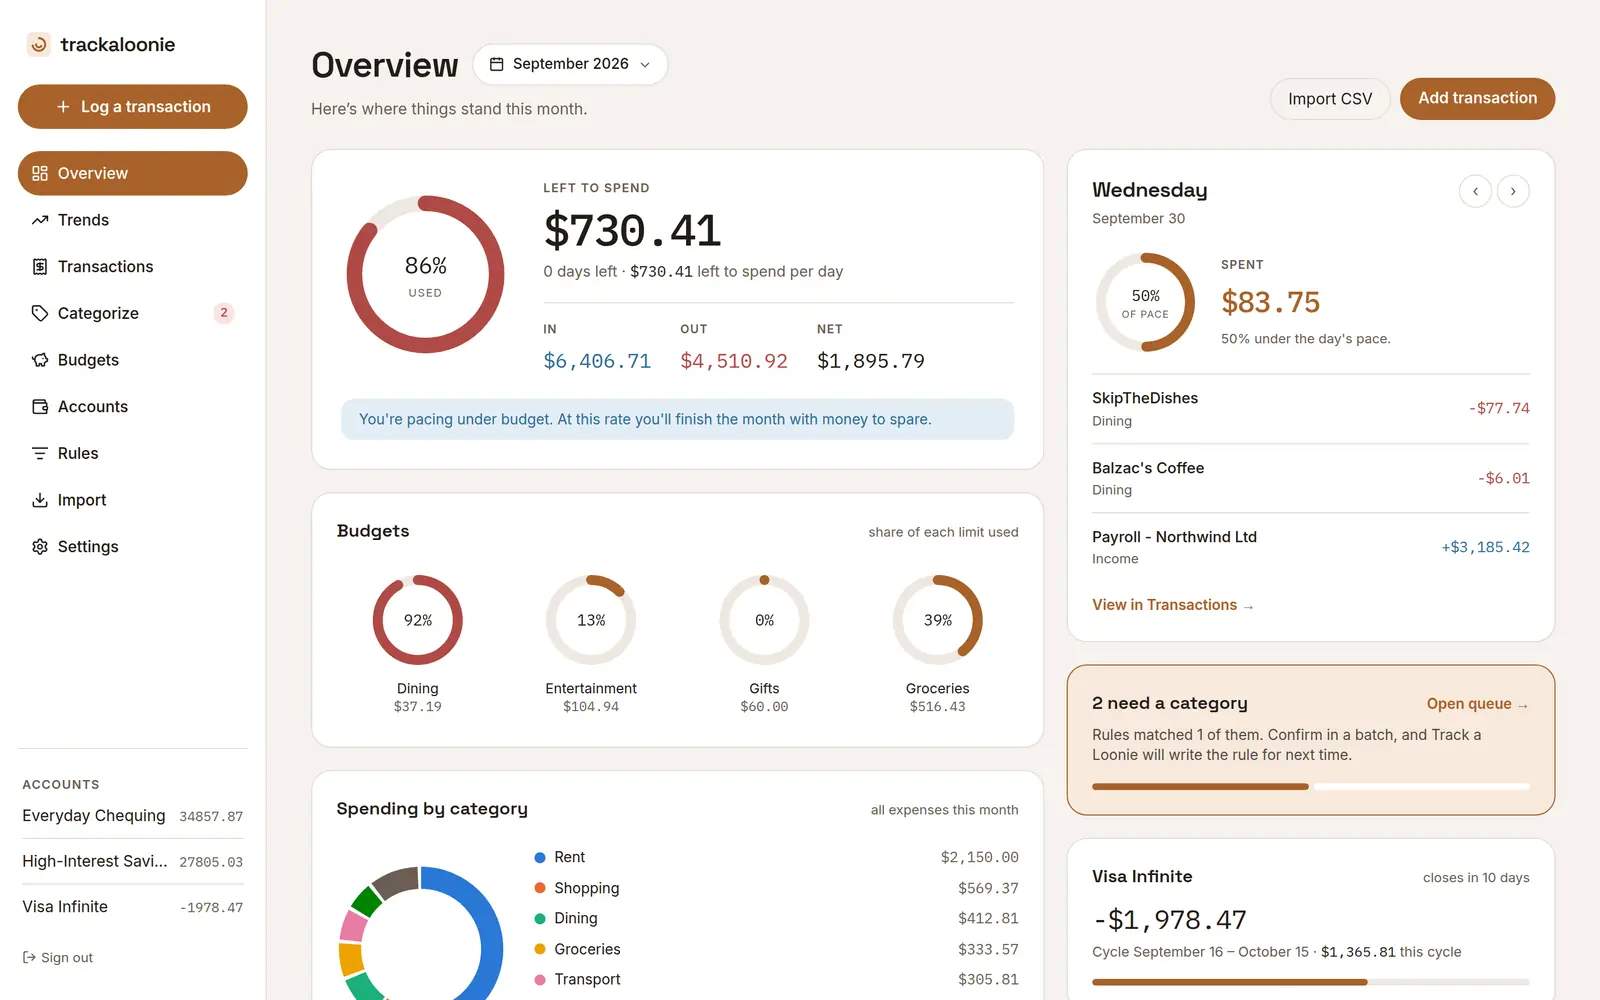
Task: Open the Rules page
Action: tap(133, 453)
